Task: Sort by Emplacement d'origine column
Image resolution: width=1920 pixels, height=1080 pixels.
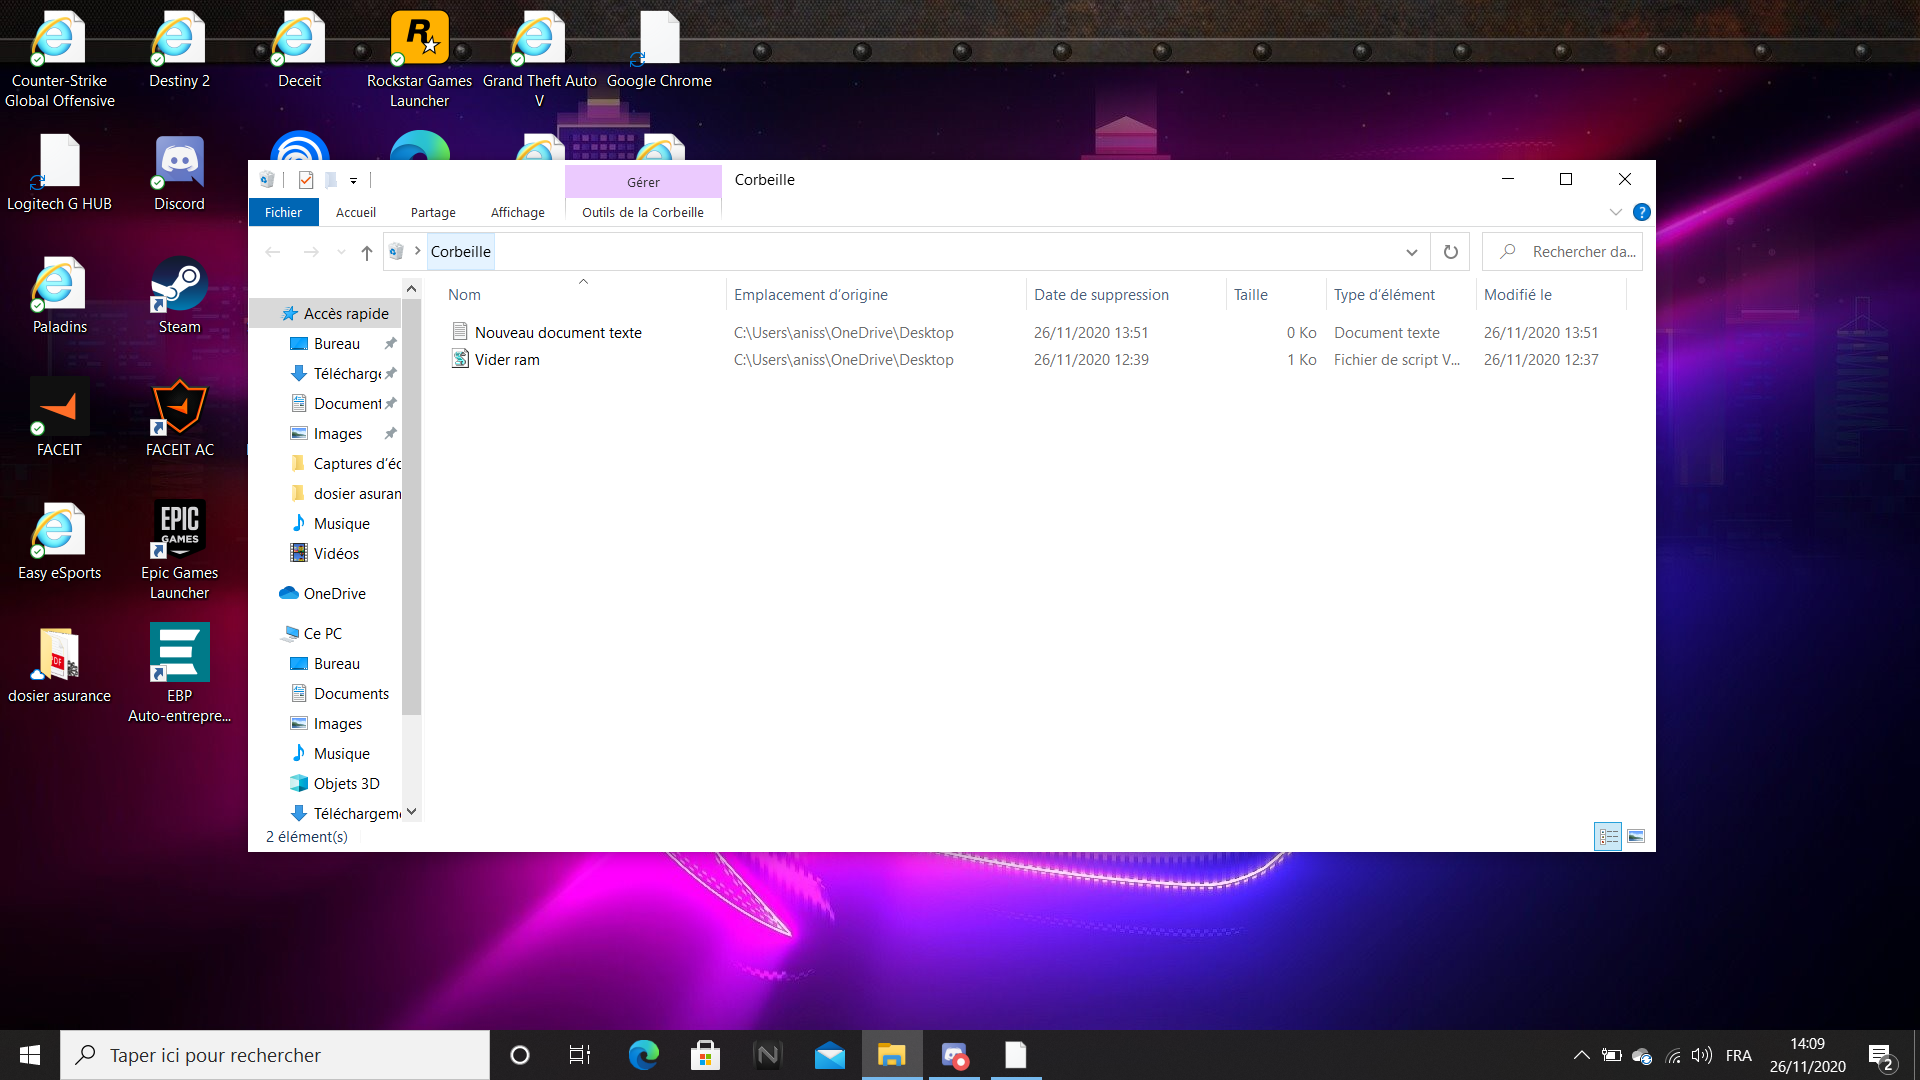Action: point(875,295)
